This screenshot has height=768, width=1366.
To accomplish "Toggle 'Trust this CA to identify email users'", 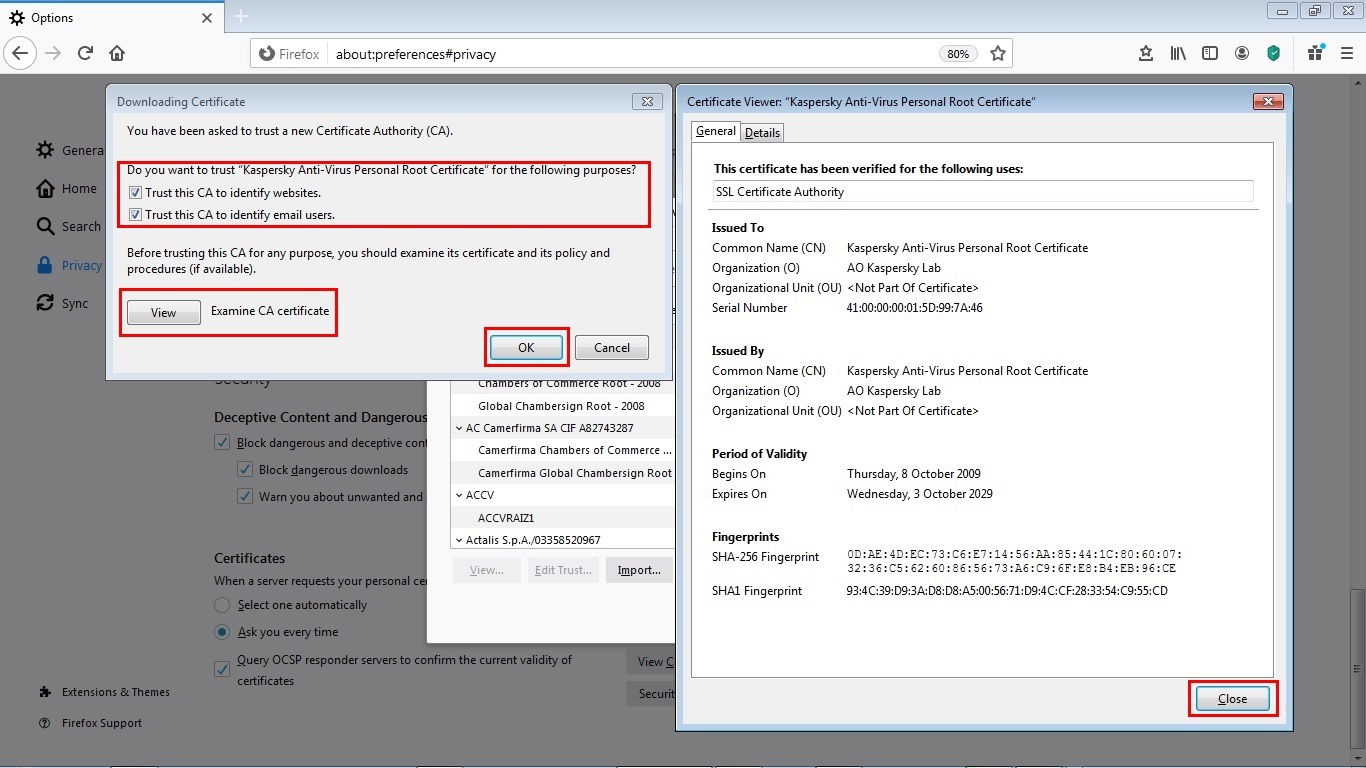I will [x=136, y=215].
